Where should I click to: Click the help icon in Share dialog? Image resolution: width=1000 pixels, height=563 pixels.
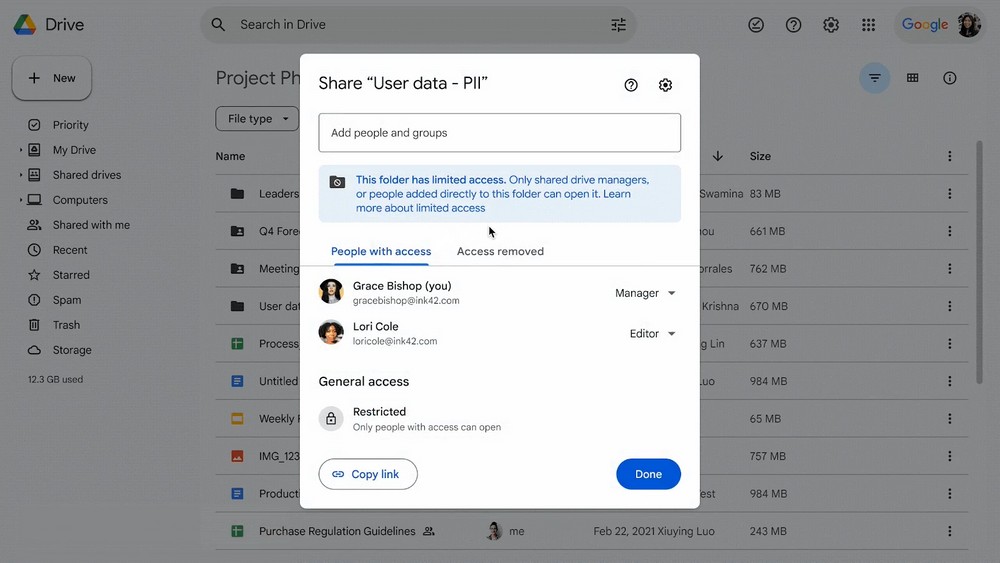631,85
